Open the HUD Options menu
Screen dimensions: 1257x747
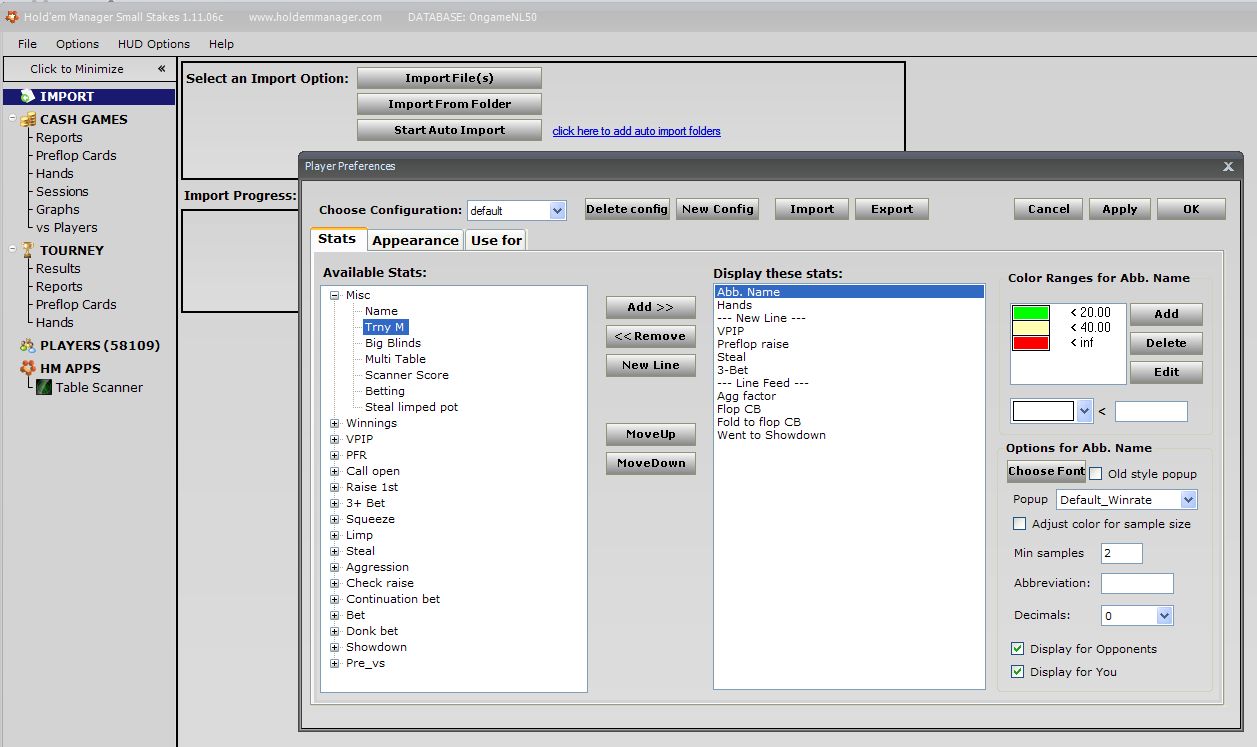pos(153,44)
